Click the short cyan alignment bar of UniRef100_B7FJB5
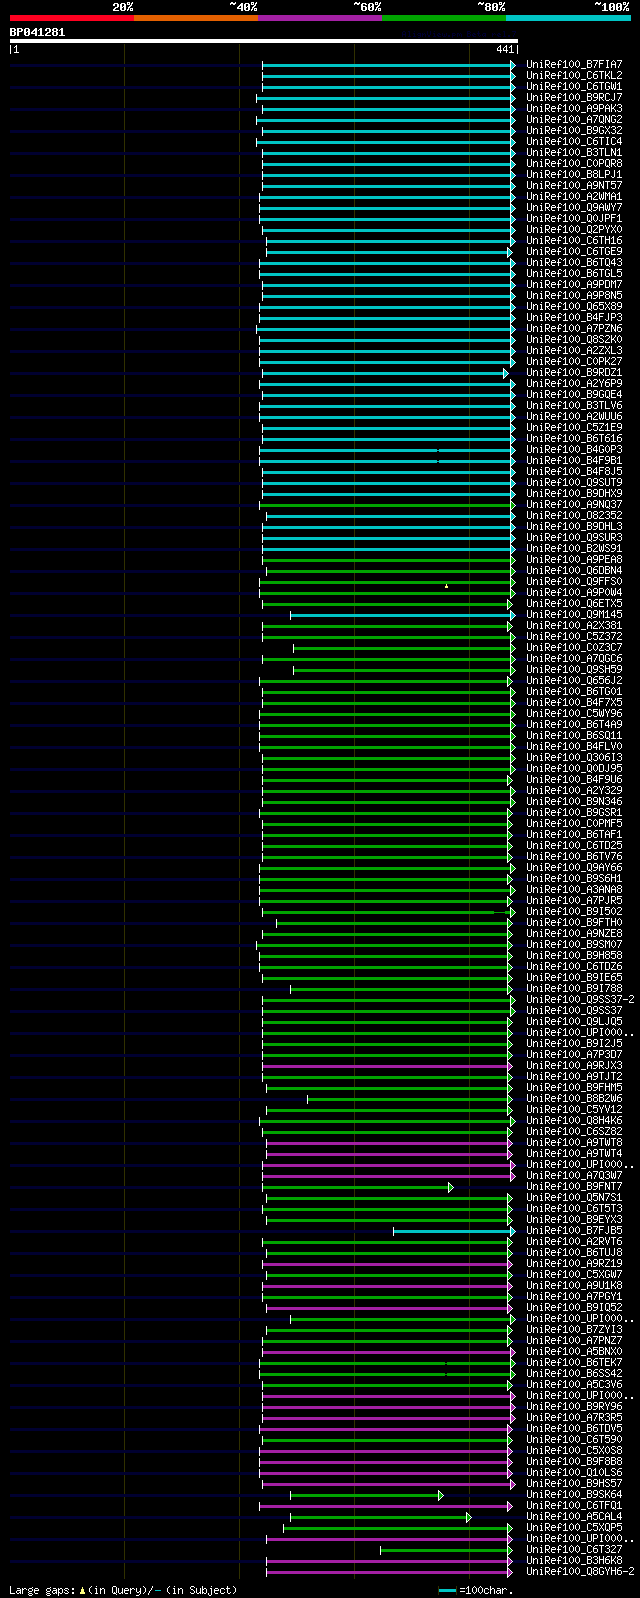 point(452,1230)
